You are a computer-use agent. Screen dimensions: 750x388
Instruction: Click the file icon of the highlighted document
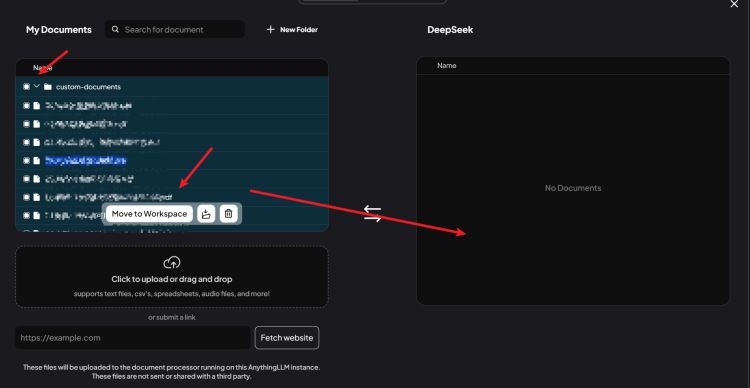(37, 161)
